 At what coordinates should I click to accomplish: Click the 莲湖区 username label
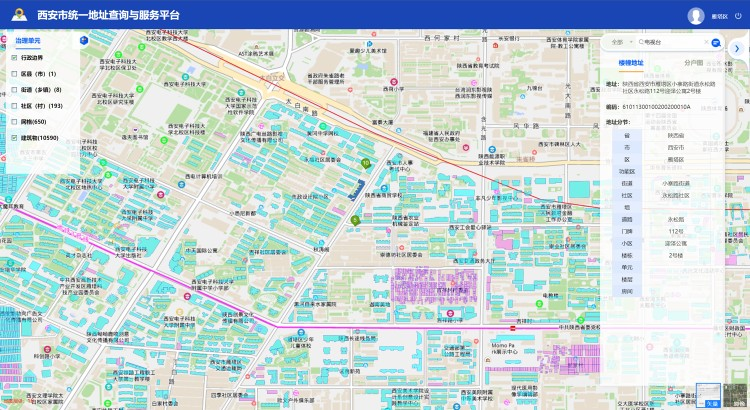click(x=719, y=17)
